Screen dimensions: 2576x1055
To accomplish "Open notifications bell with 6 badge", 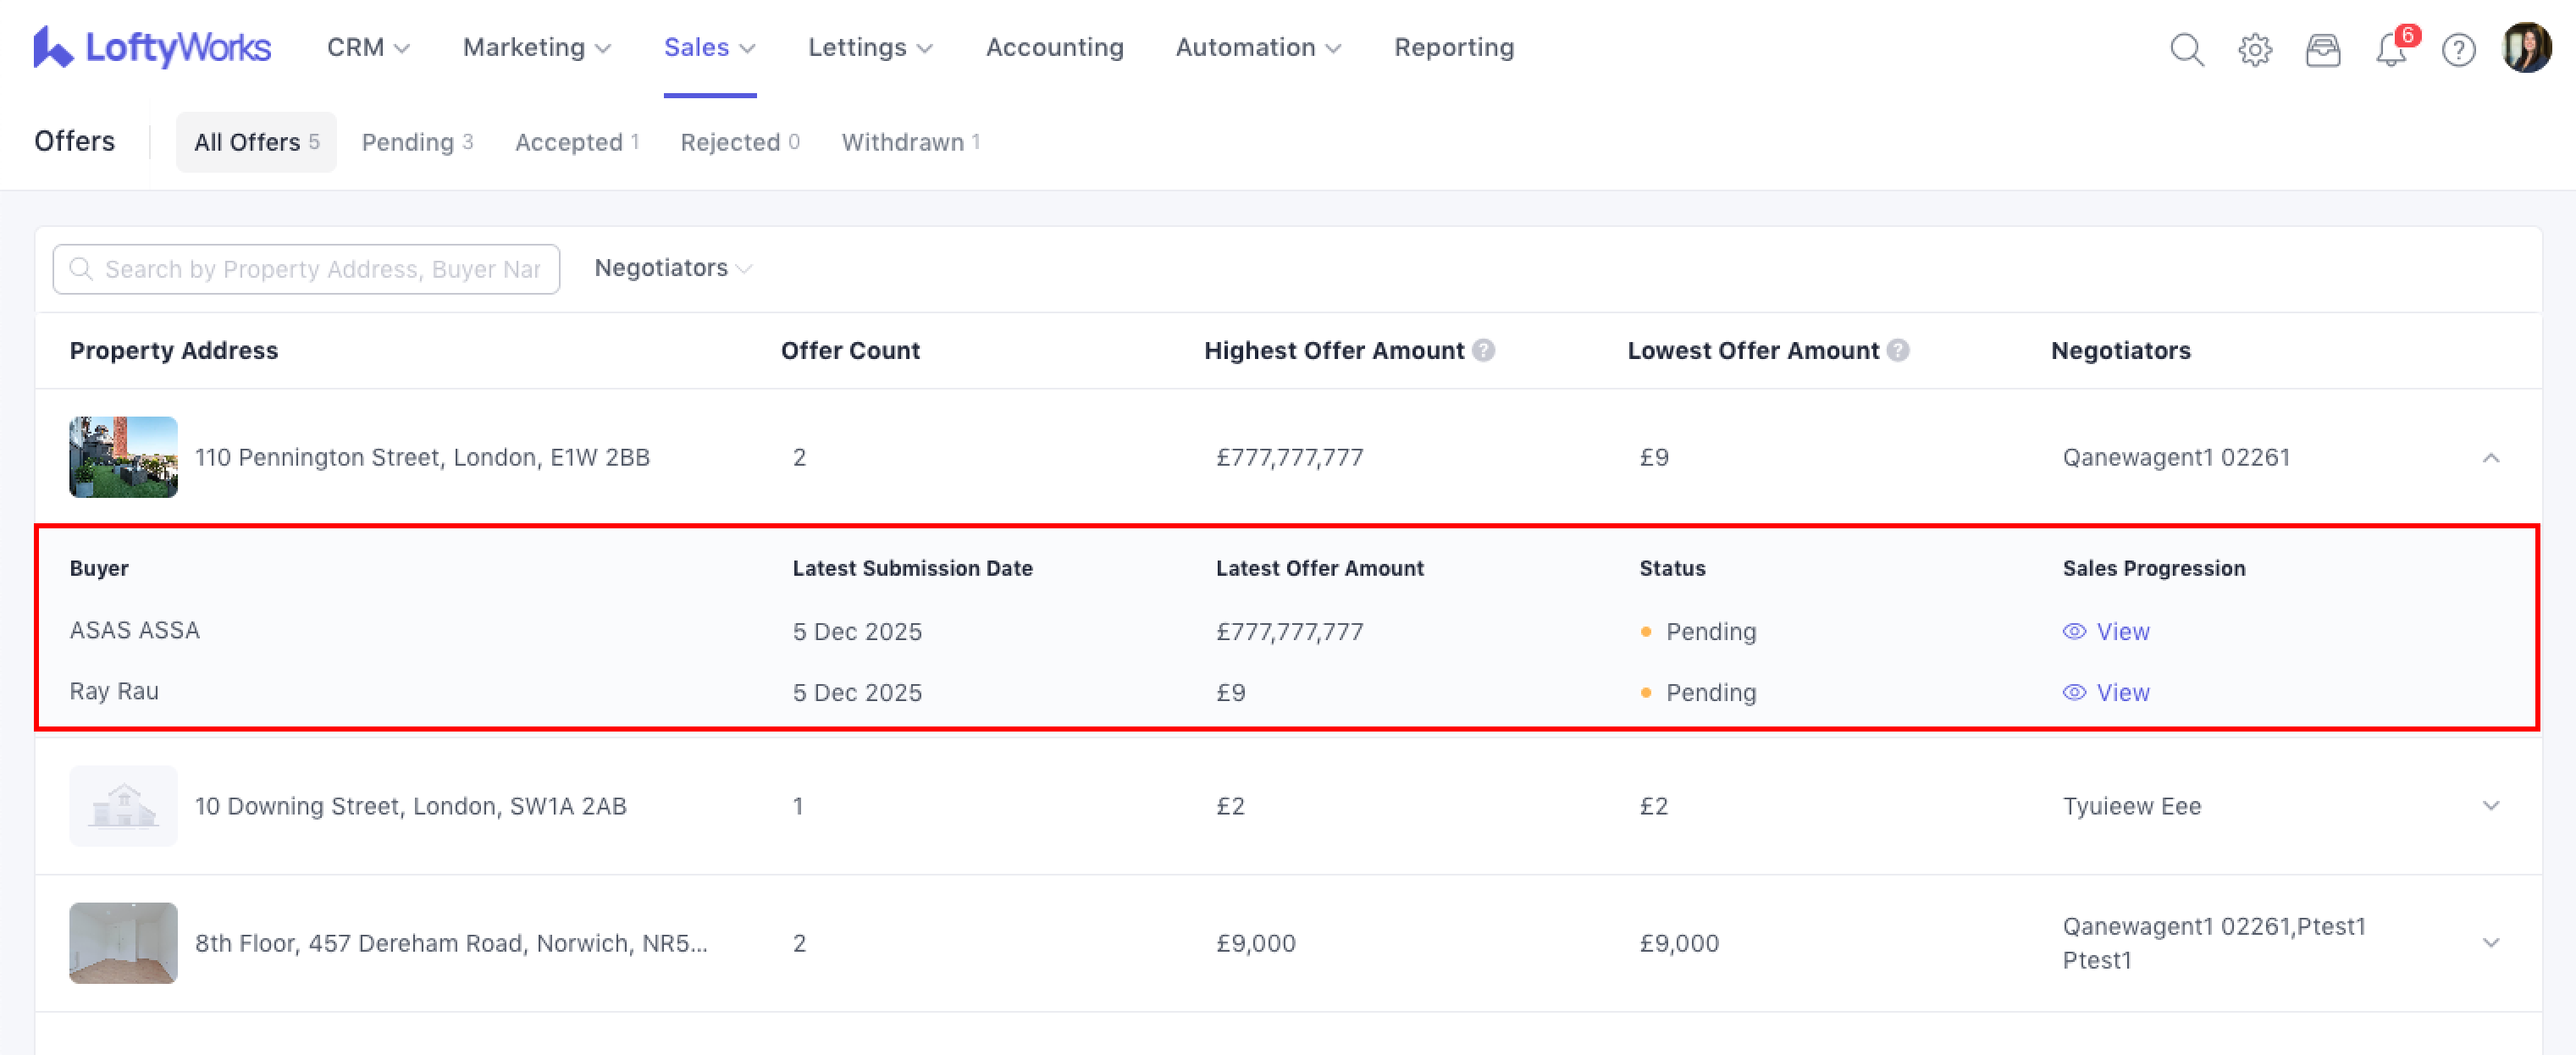I will (2390, 49).
